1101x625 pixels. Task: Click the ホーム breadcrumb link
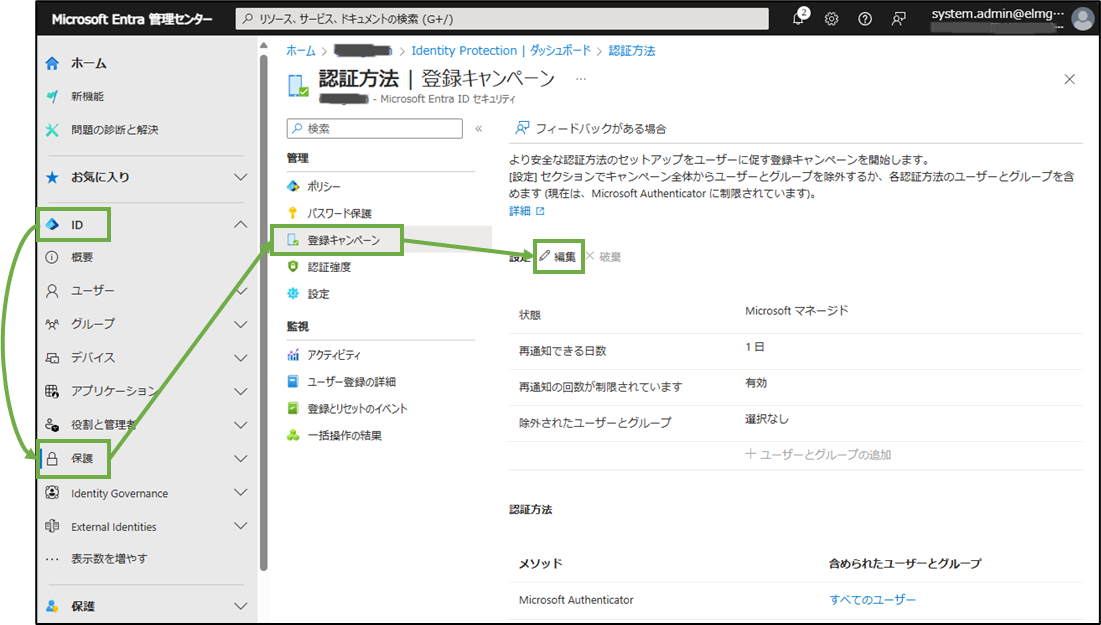click(x=301, y=51)
